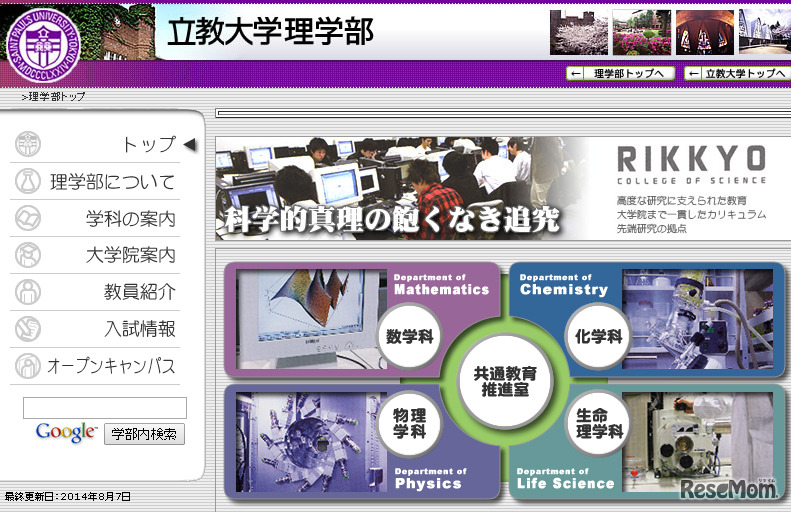Click the Department of Mathematics label

(x=441, y=285)
